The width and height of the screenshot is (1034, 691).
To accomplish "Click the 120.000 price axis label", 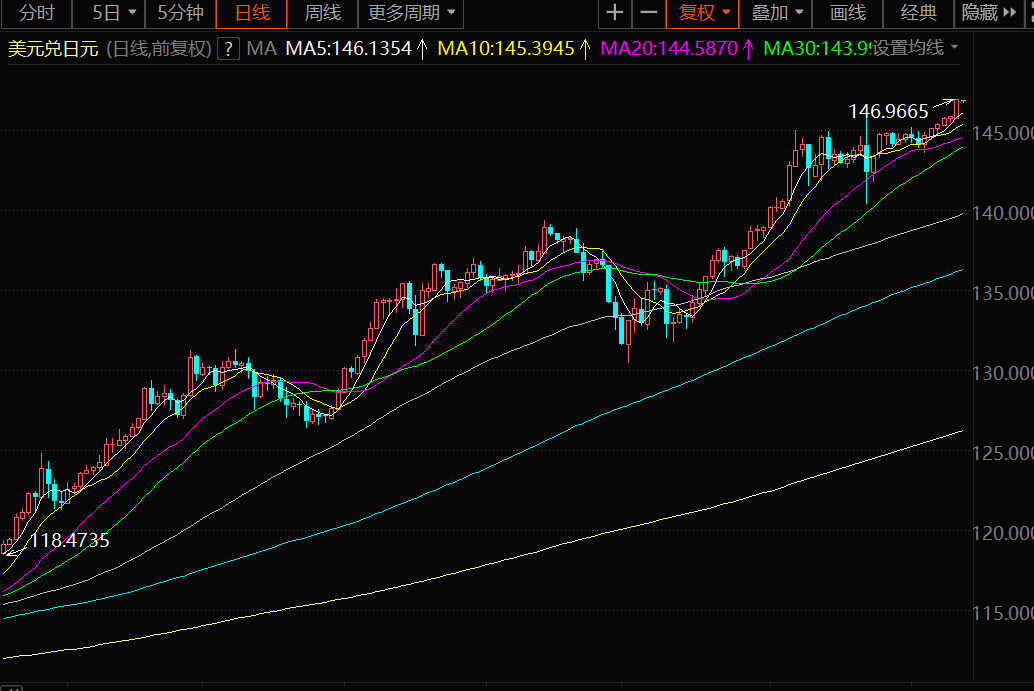I will pyautogui.click(x=1003, y=533).
